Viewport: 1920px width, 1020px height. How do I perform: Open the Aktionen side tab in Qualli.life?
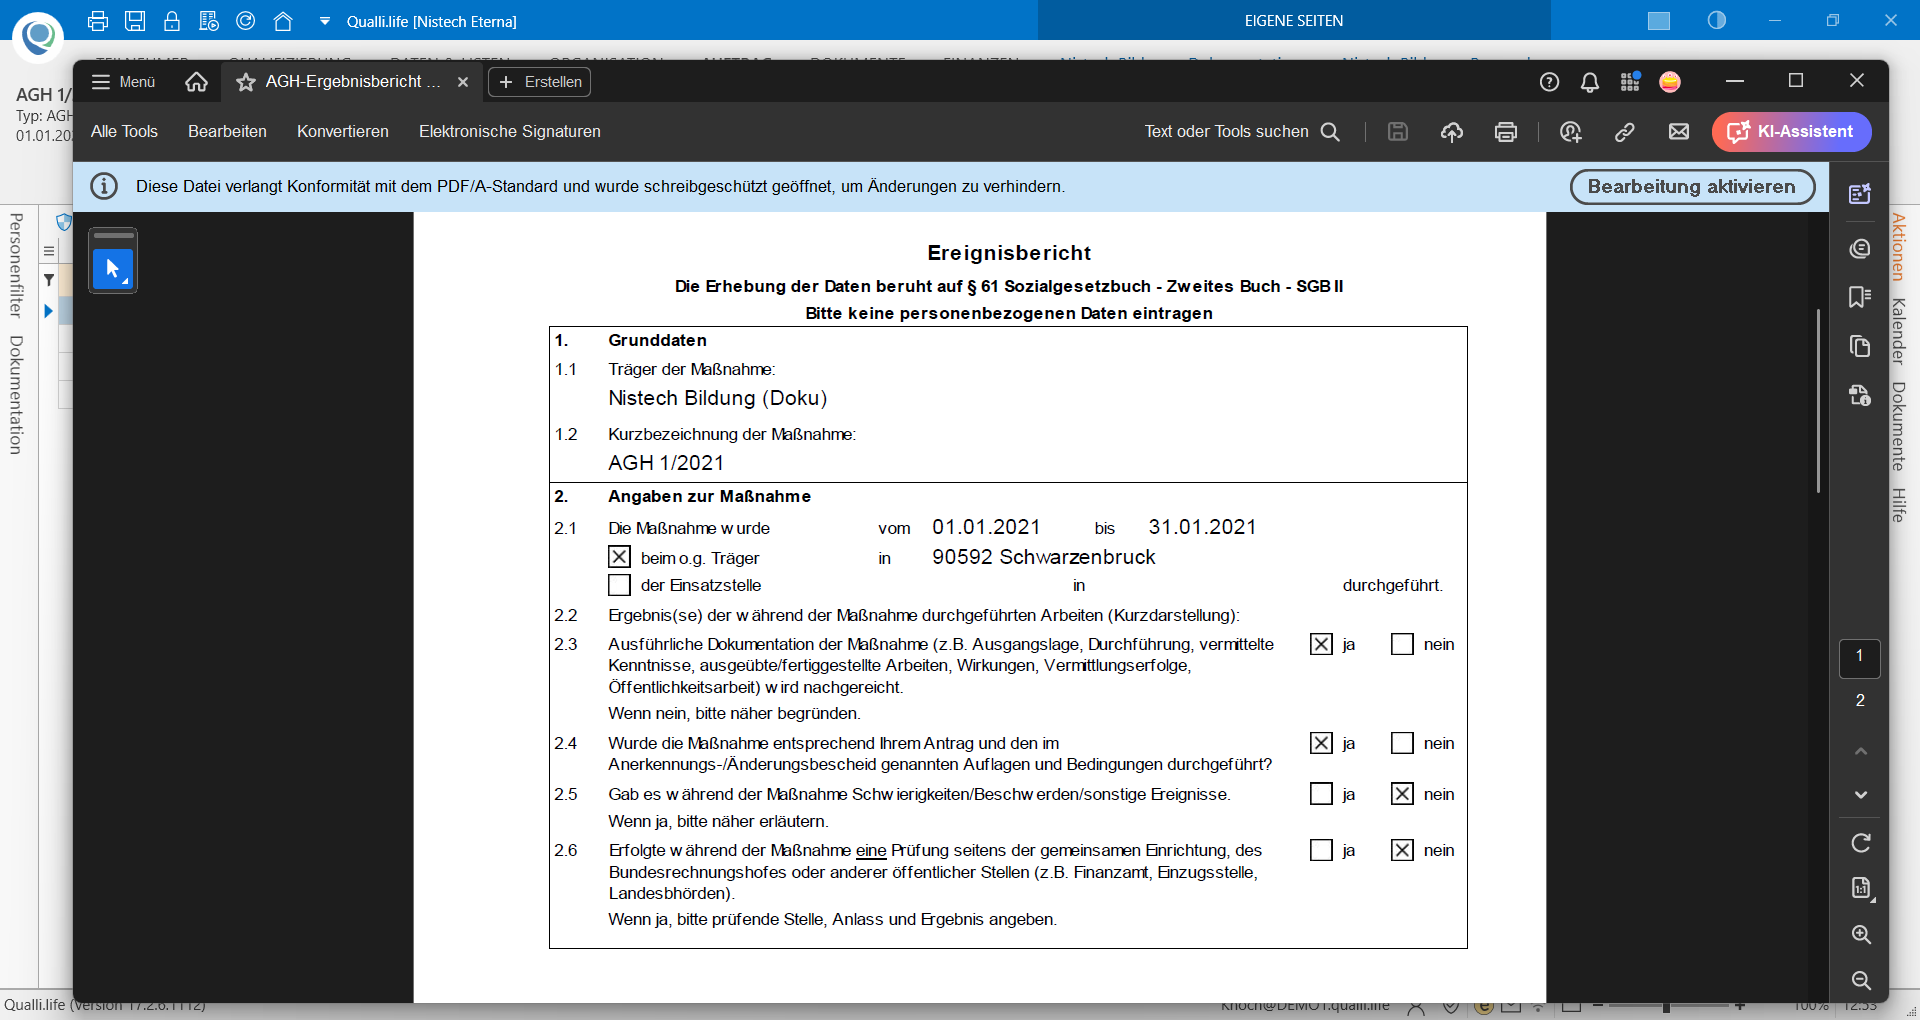coord(1899,247)
